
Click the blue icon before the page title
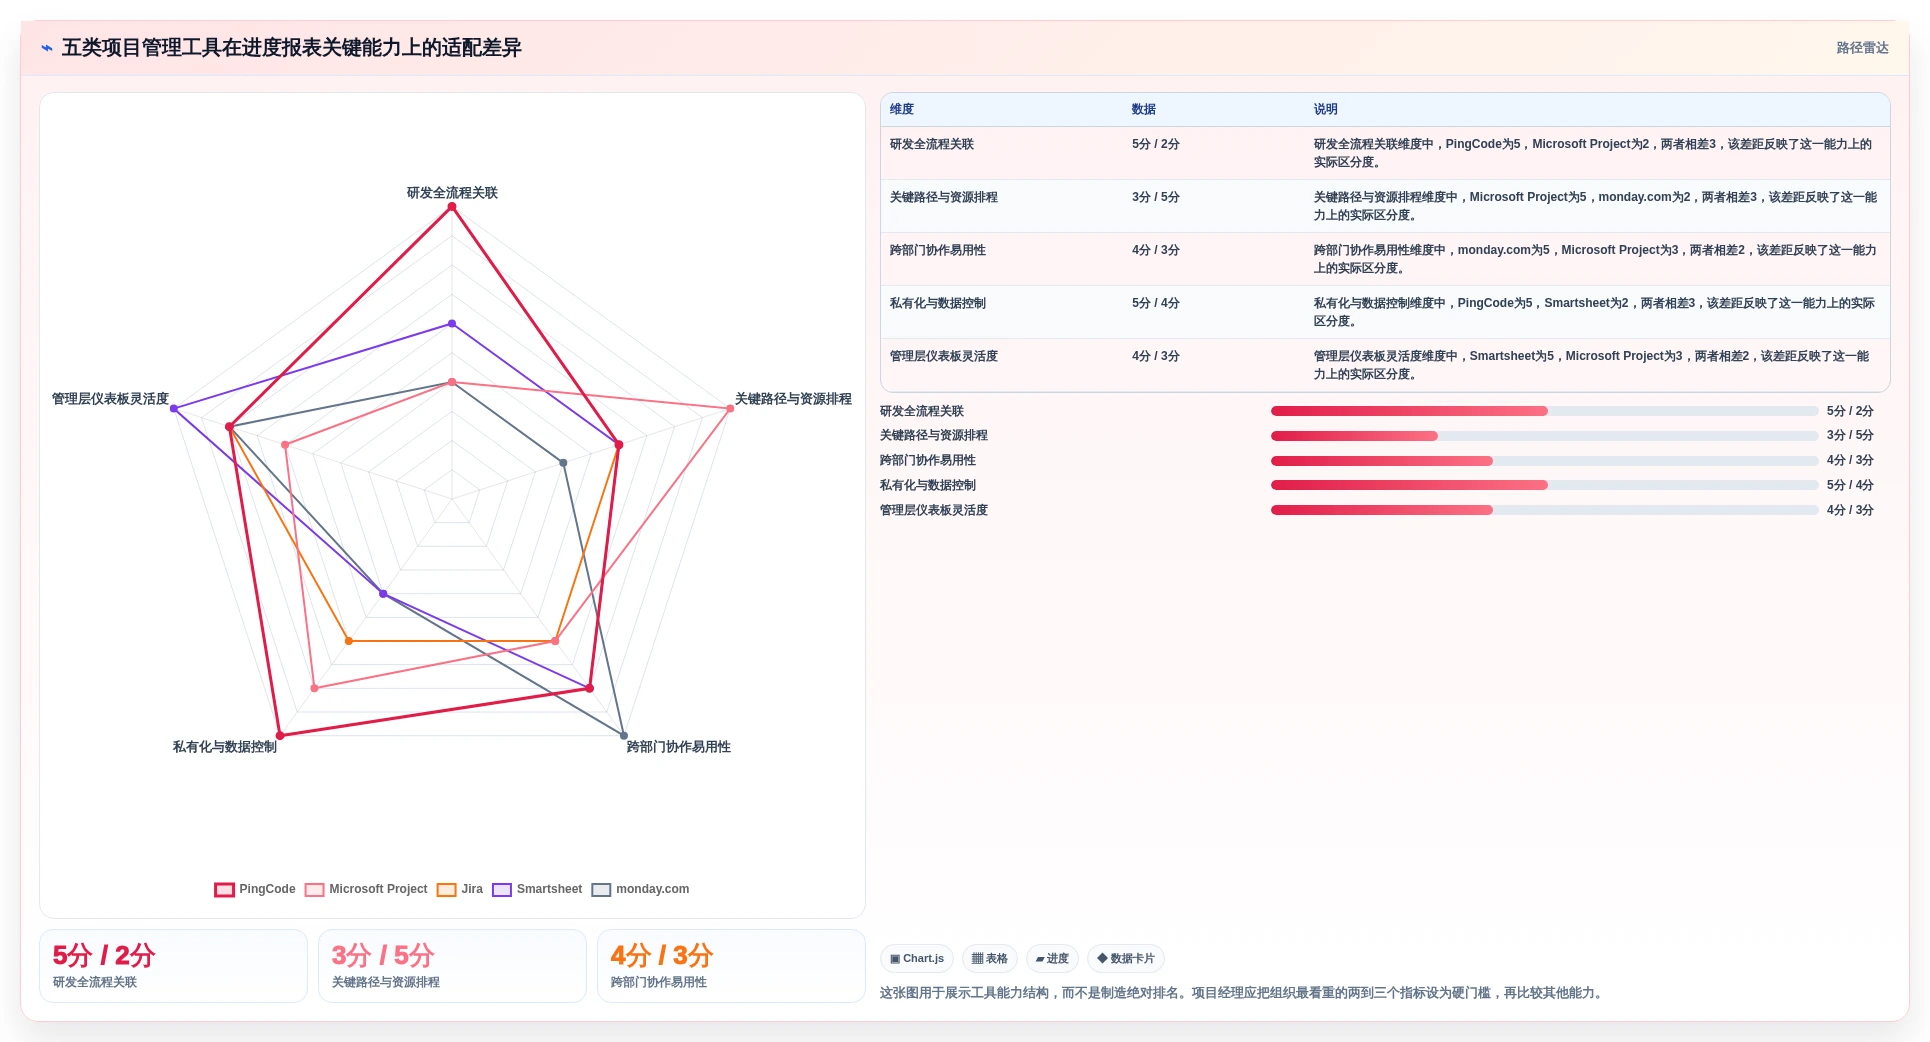coord(47,48)
